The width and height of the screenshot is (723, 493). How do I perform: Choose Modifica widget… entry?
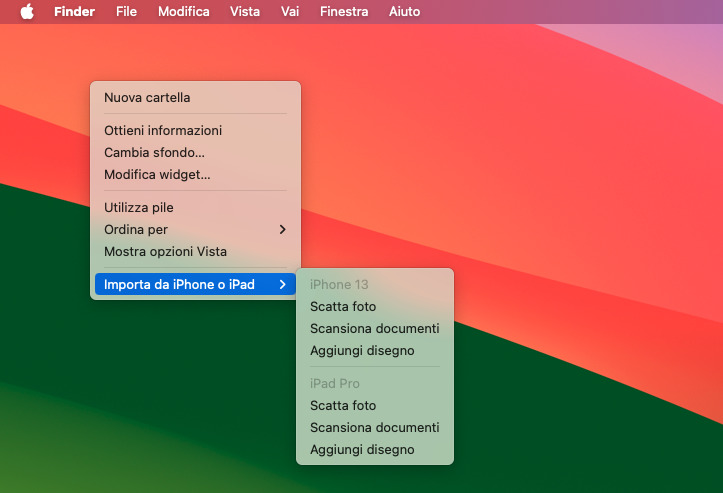tap(157, 174)
